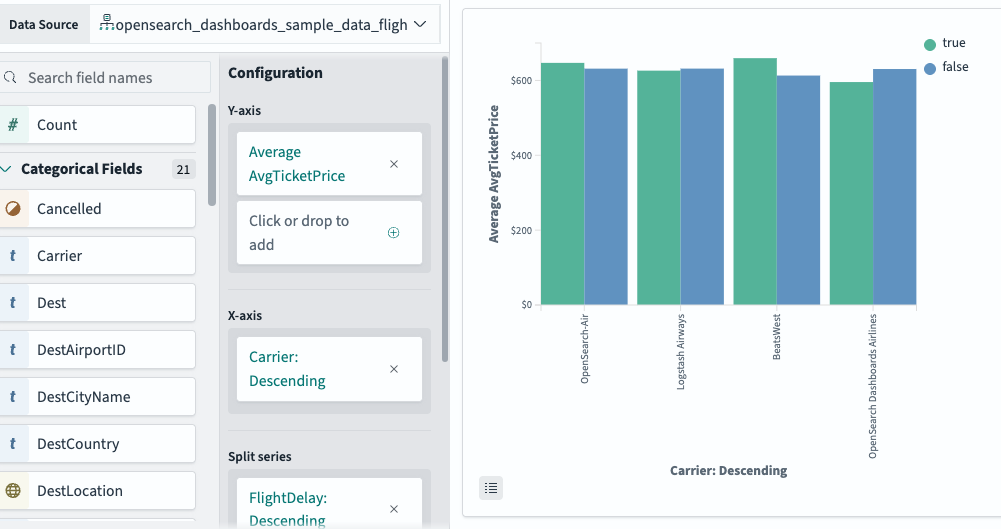Click the green BeatsWest bar

pyautogui.click(x=755, y=181)
